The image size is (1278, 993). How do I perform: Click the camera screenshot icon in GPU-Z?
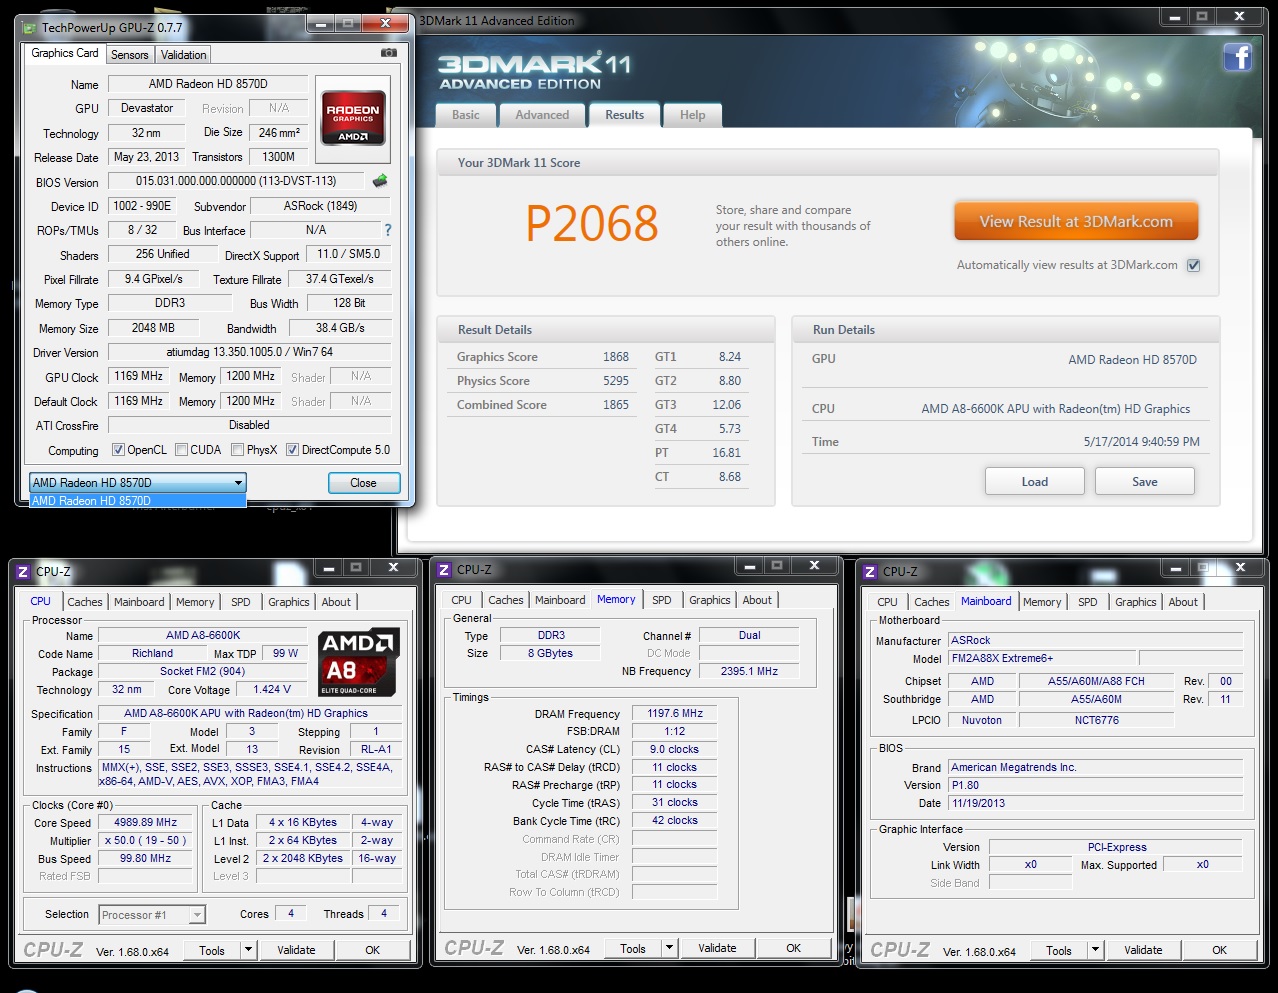click(389, 53)
